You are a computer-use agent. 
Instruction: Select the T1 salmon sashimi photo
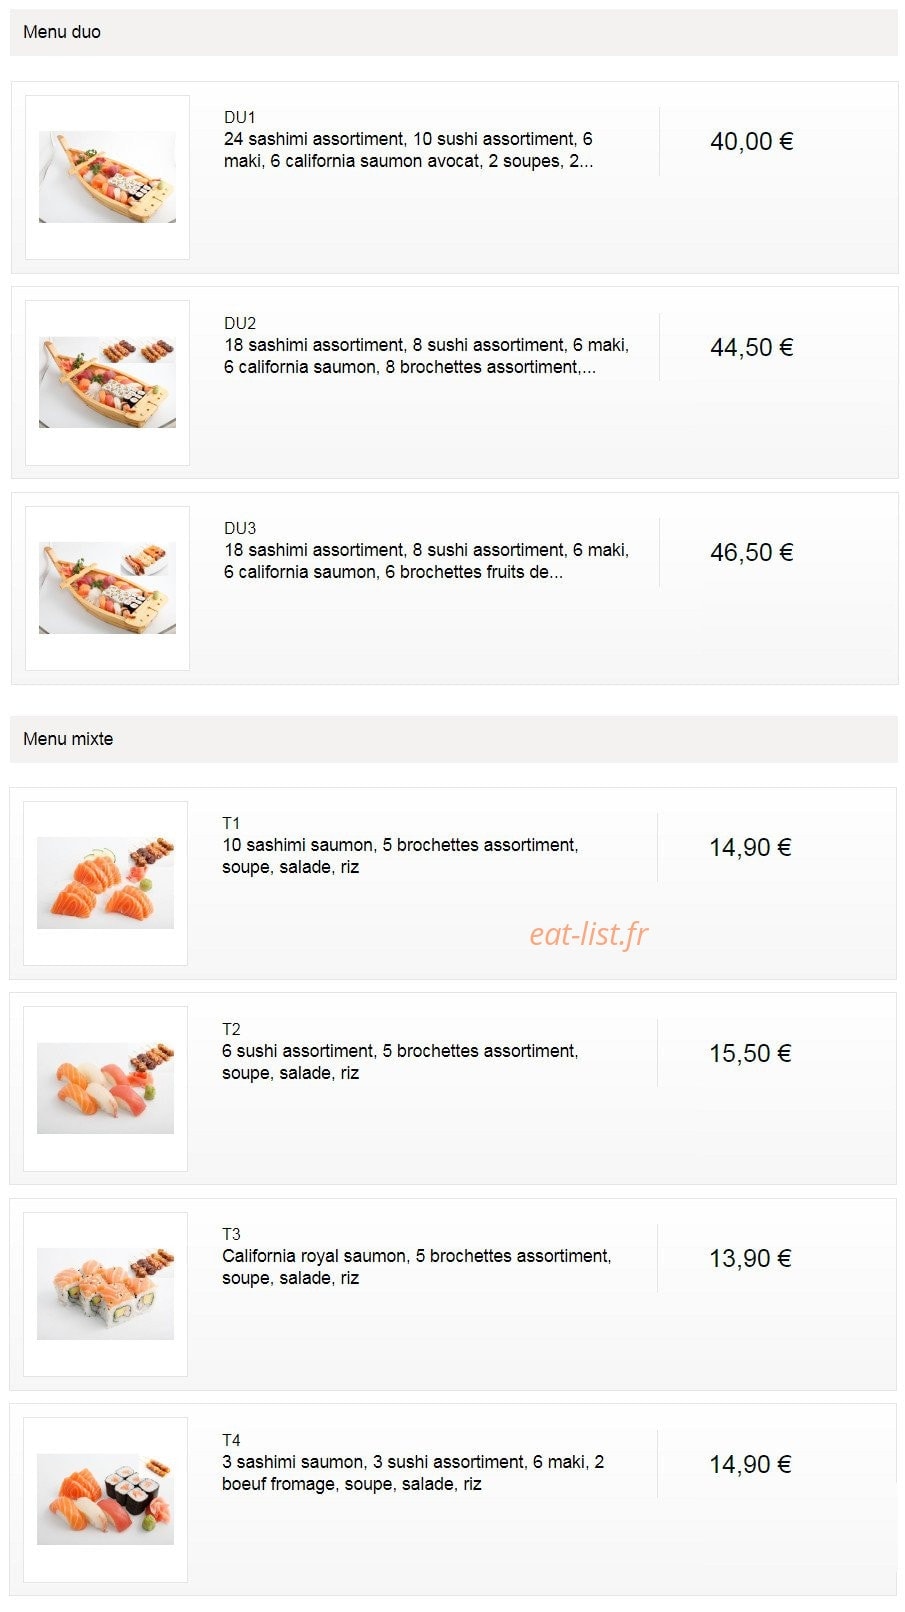105,883
